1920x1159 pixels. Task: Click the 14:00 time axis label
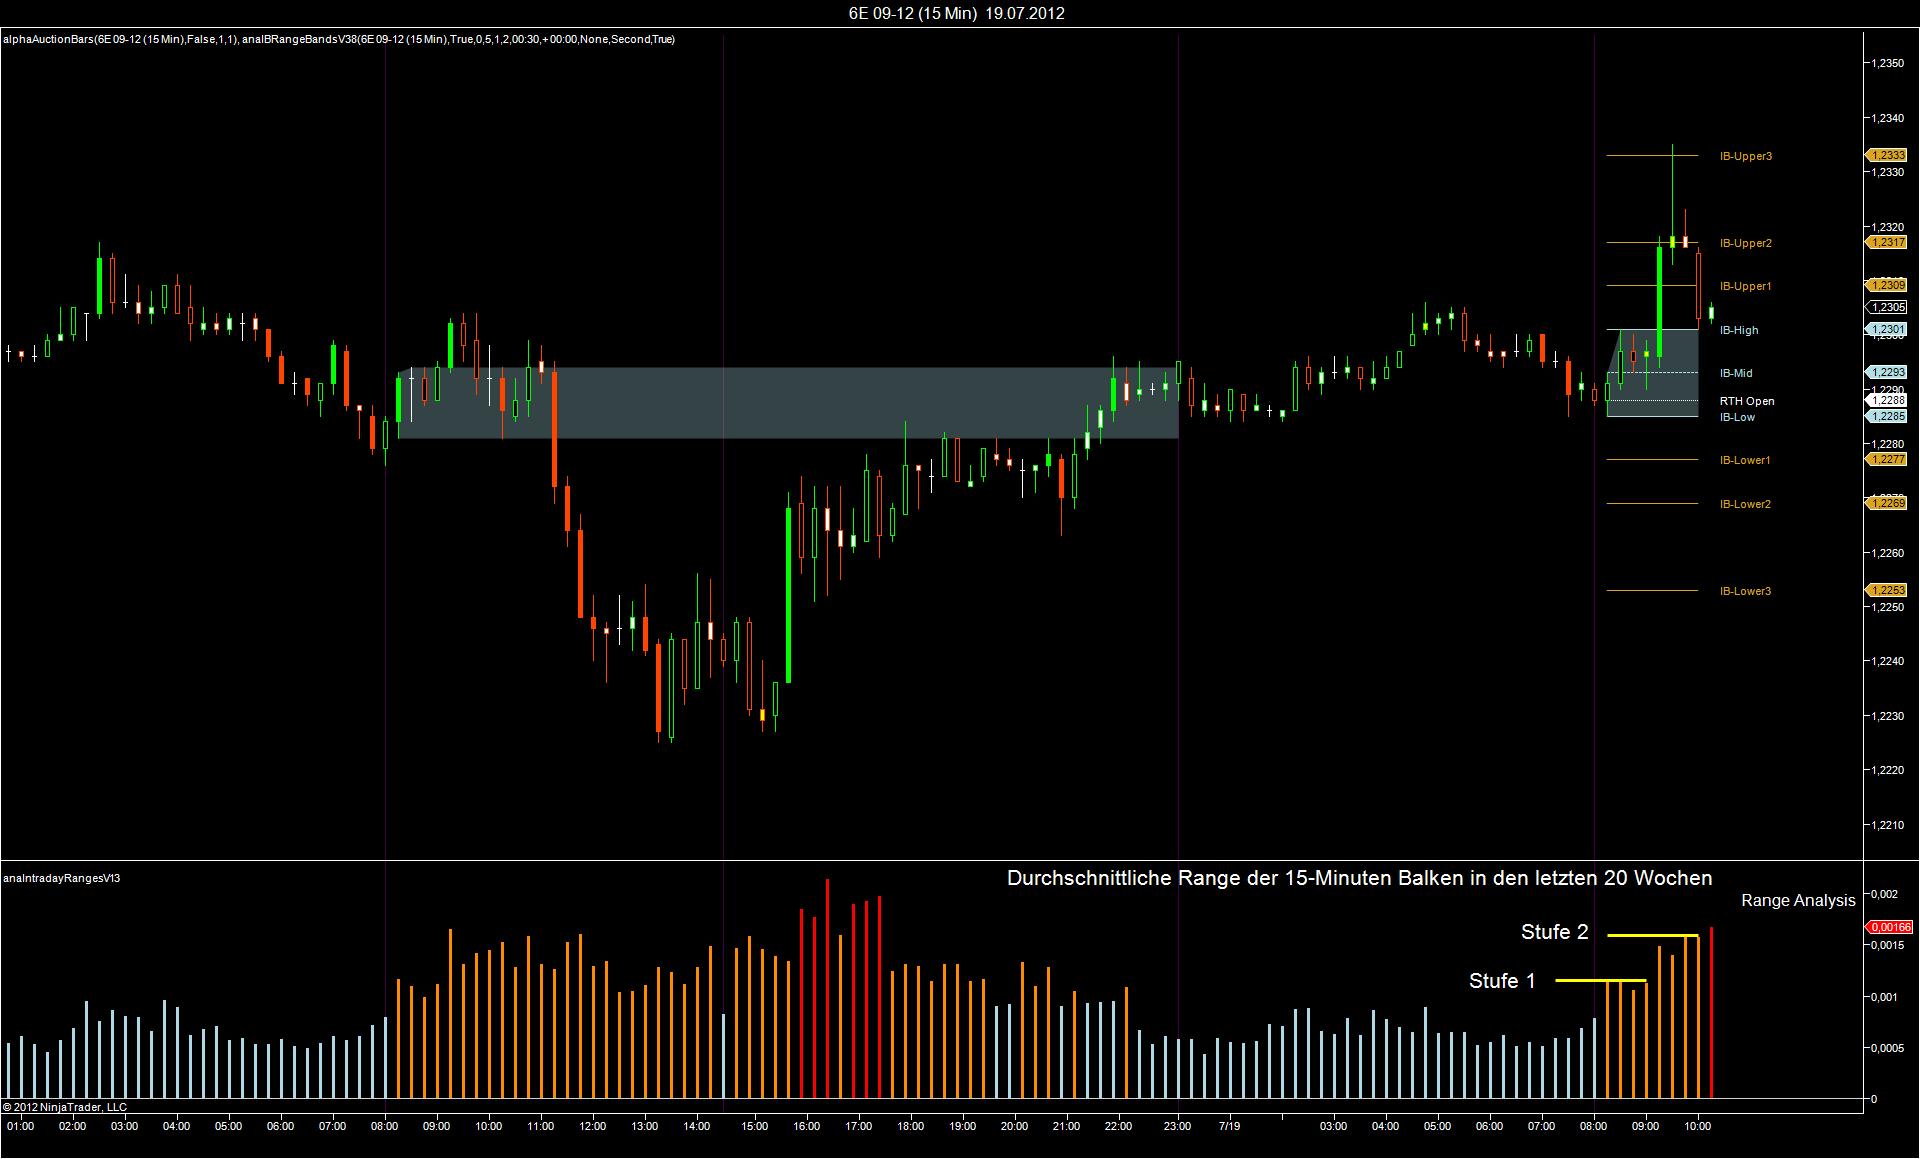(x=697, y=1126)
